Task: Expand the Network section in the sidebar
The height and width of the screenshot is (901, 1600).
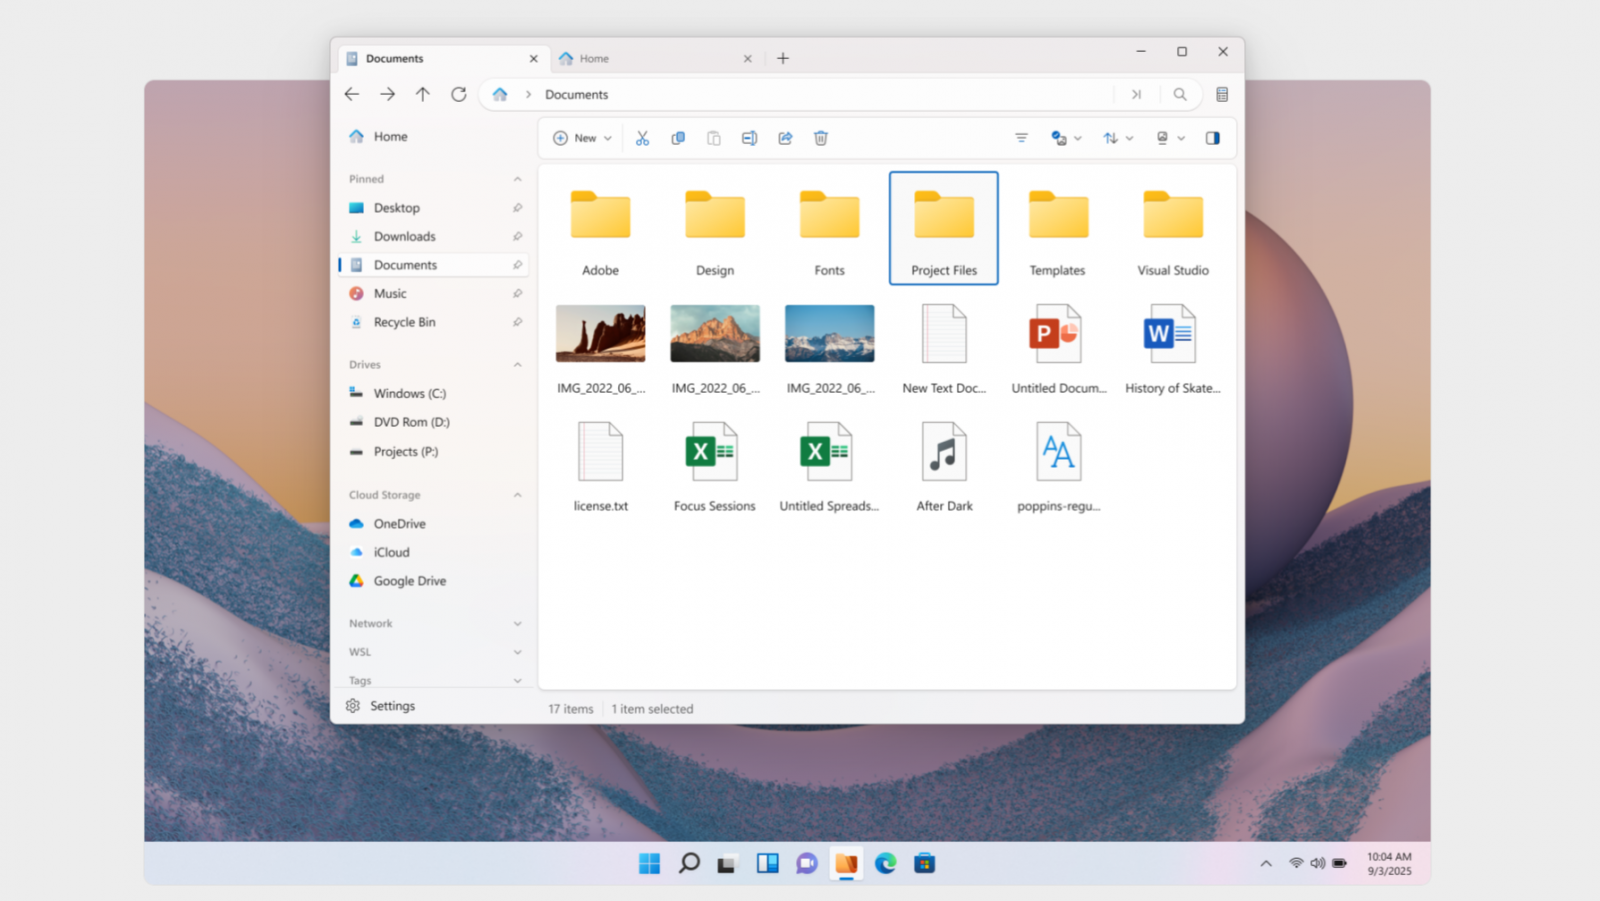Action: [x=517, y=622]
